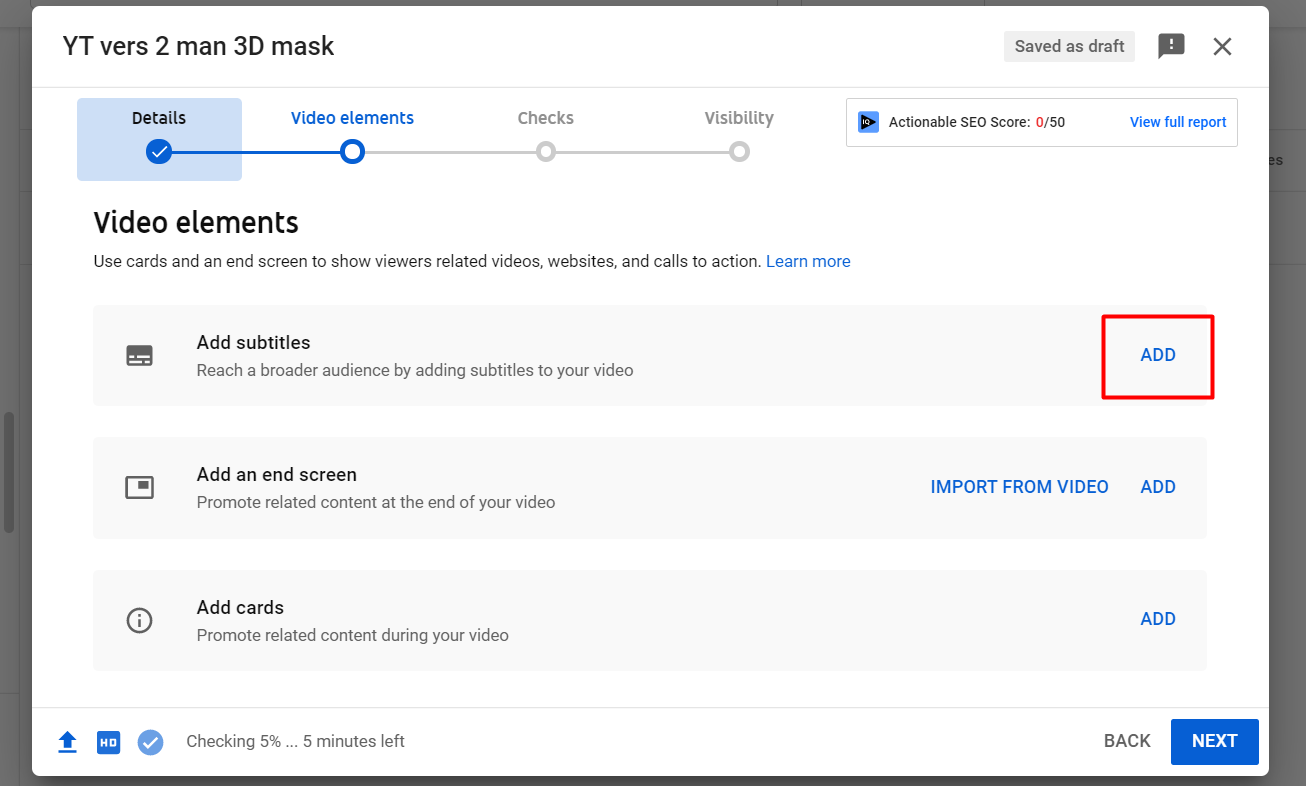Import end screen from video
This screenshot has height=786, width=1306.
(x=1019, y=487)
